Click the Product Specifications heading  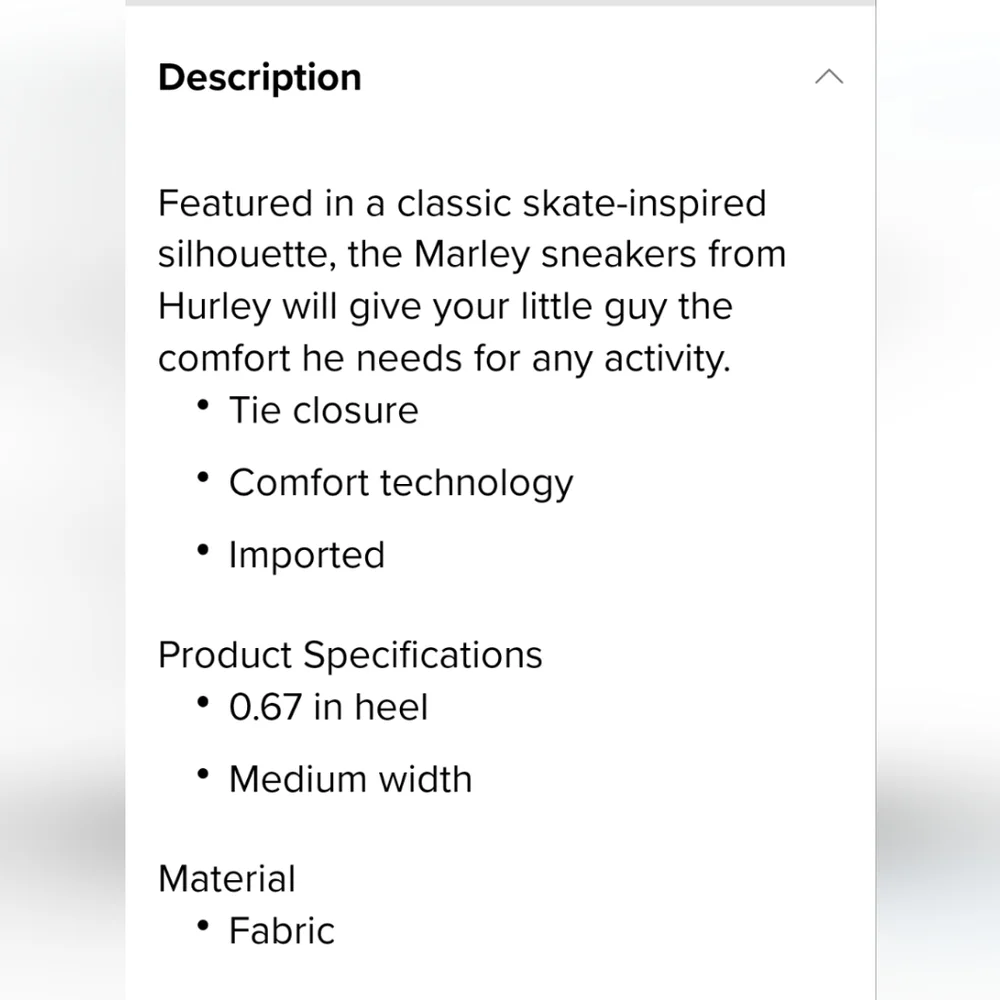350,655
